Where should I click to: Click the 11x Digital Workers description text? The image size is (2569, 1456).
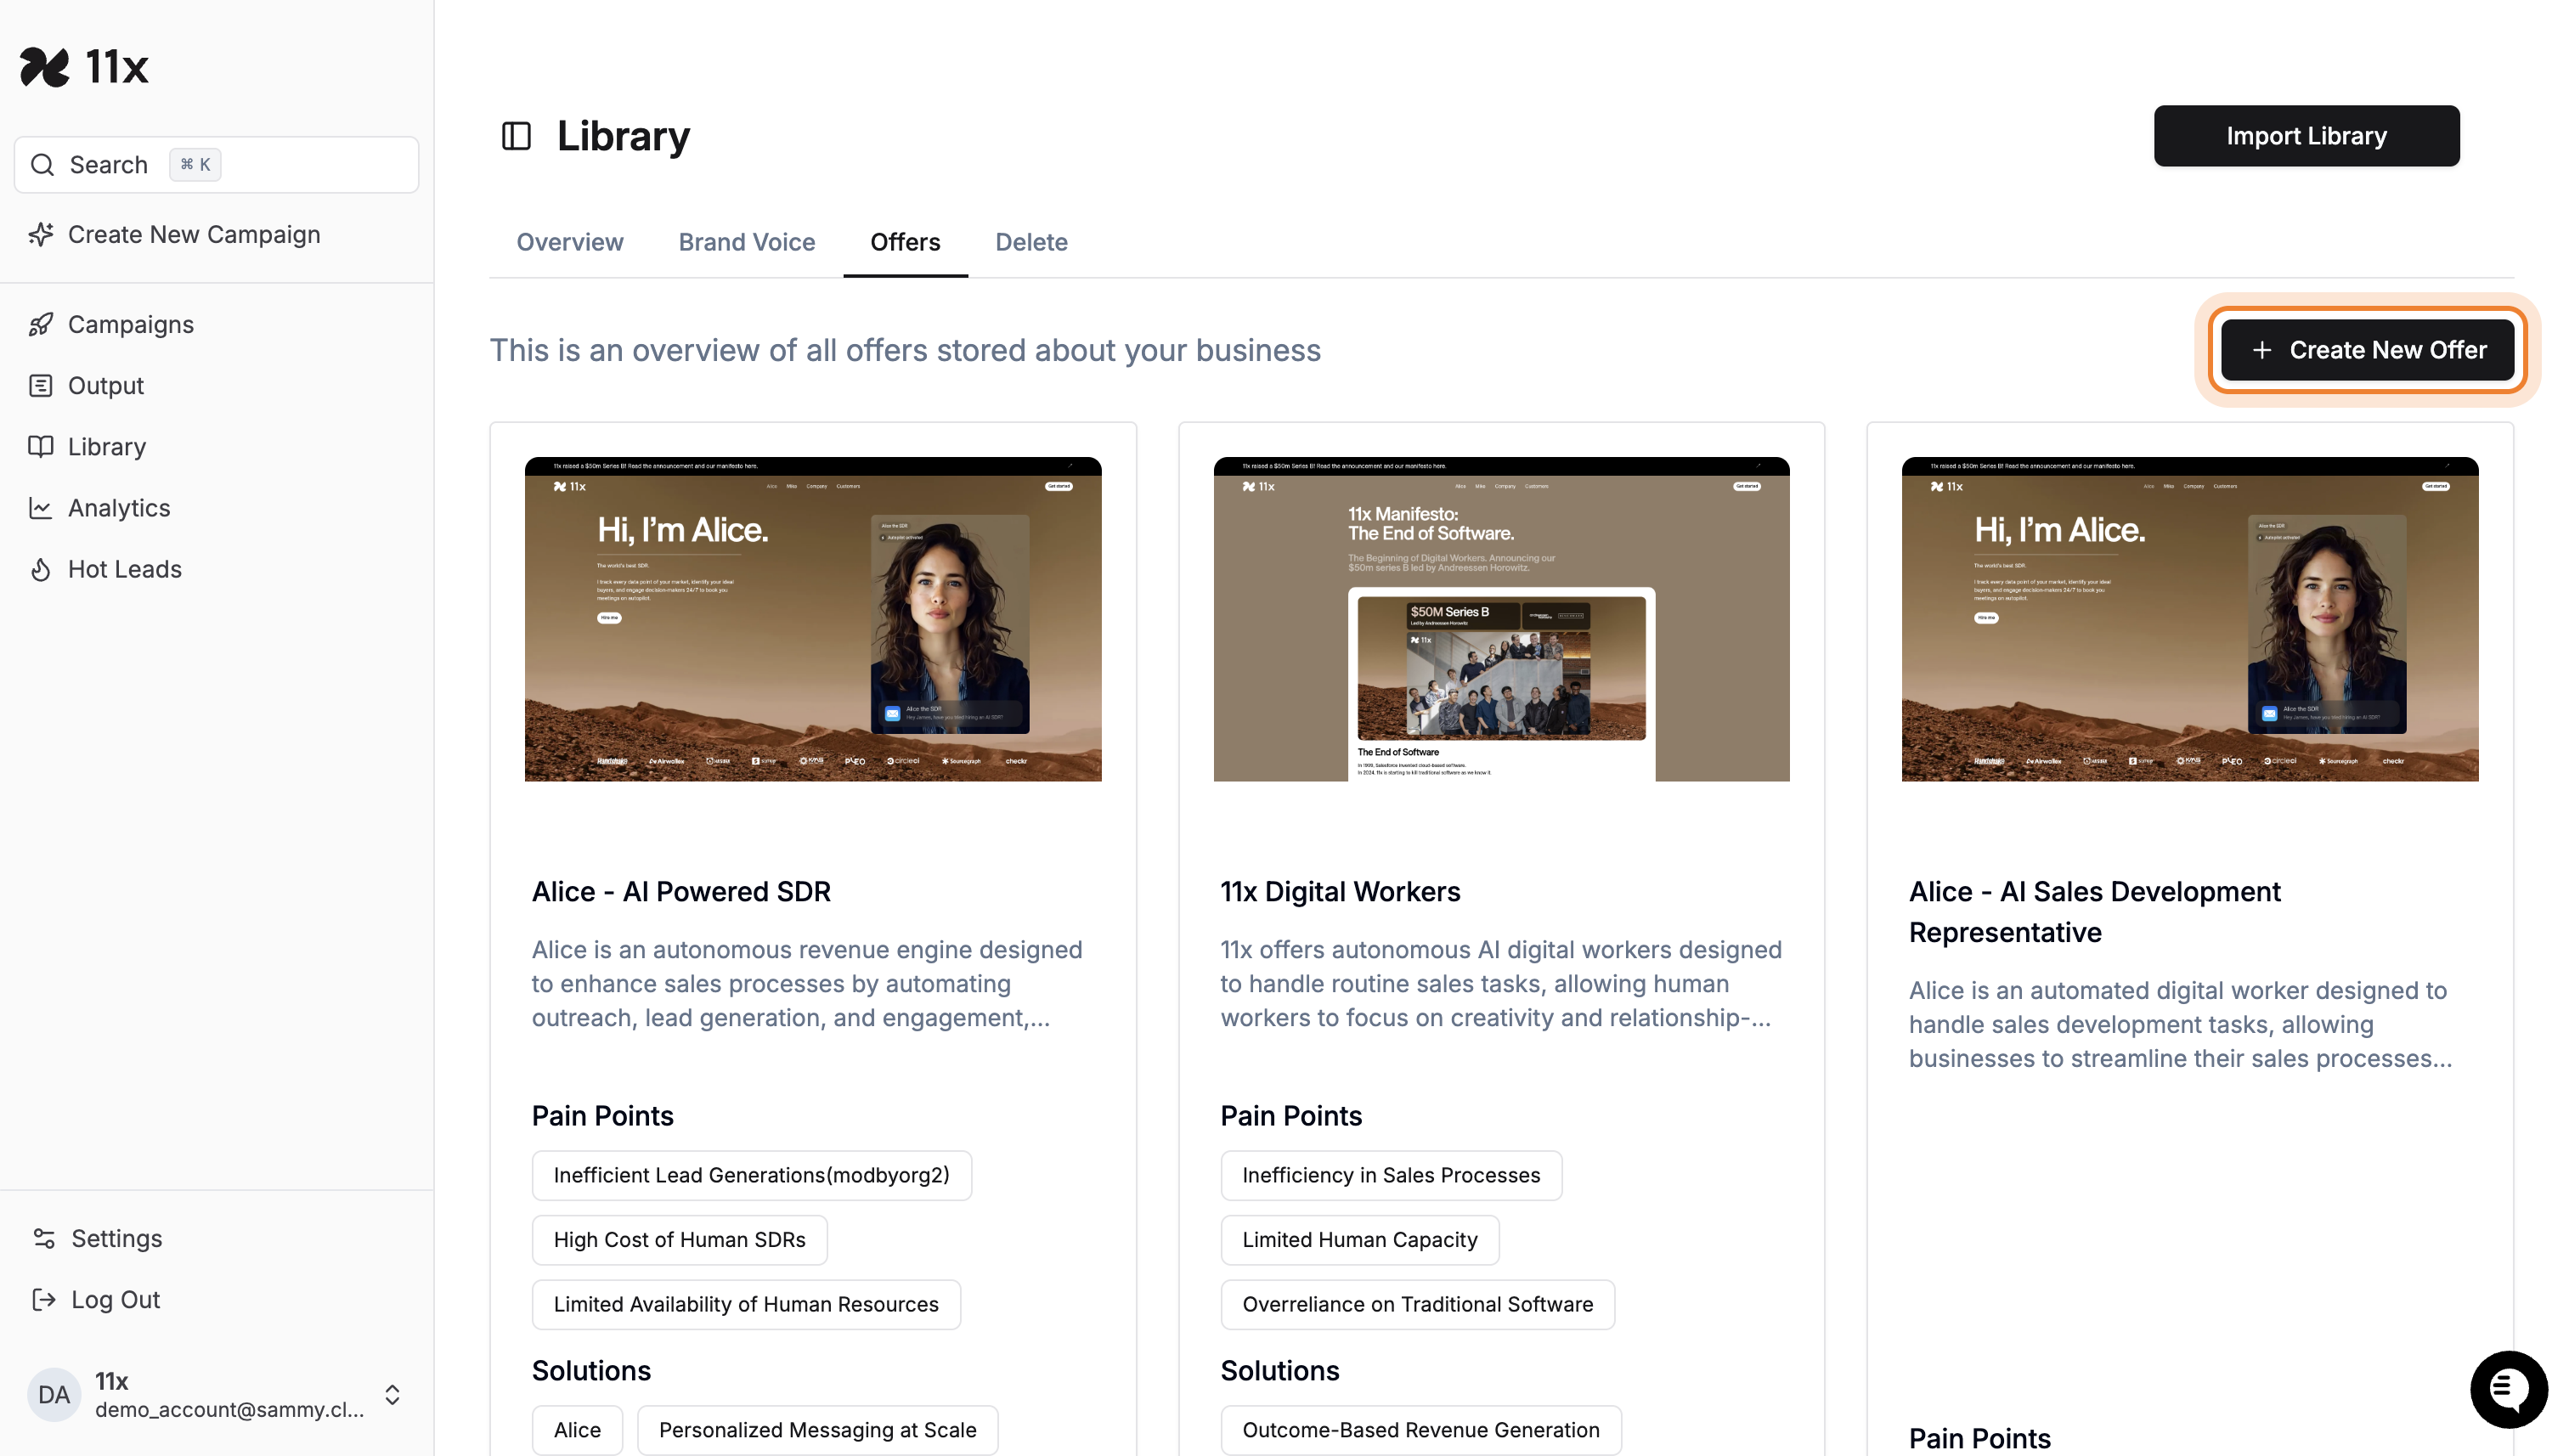1501,984
